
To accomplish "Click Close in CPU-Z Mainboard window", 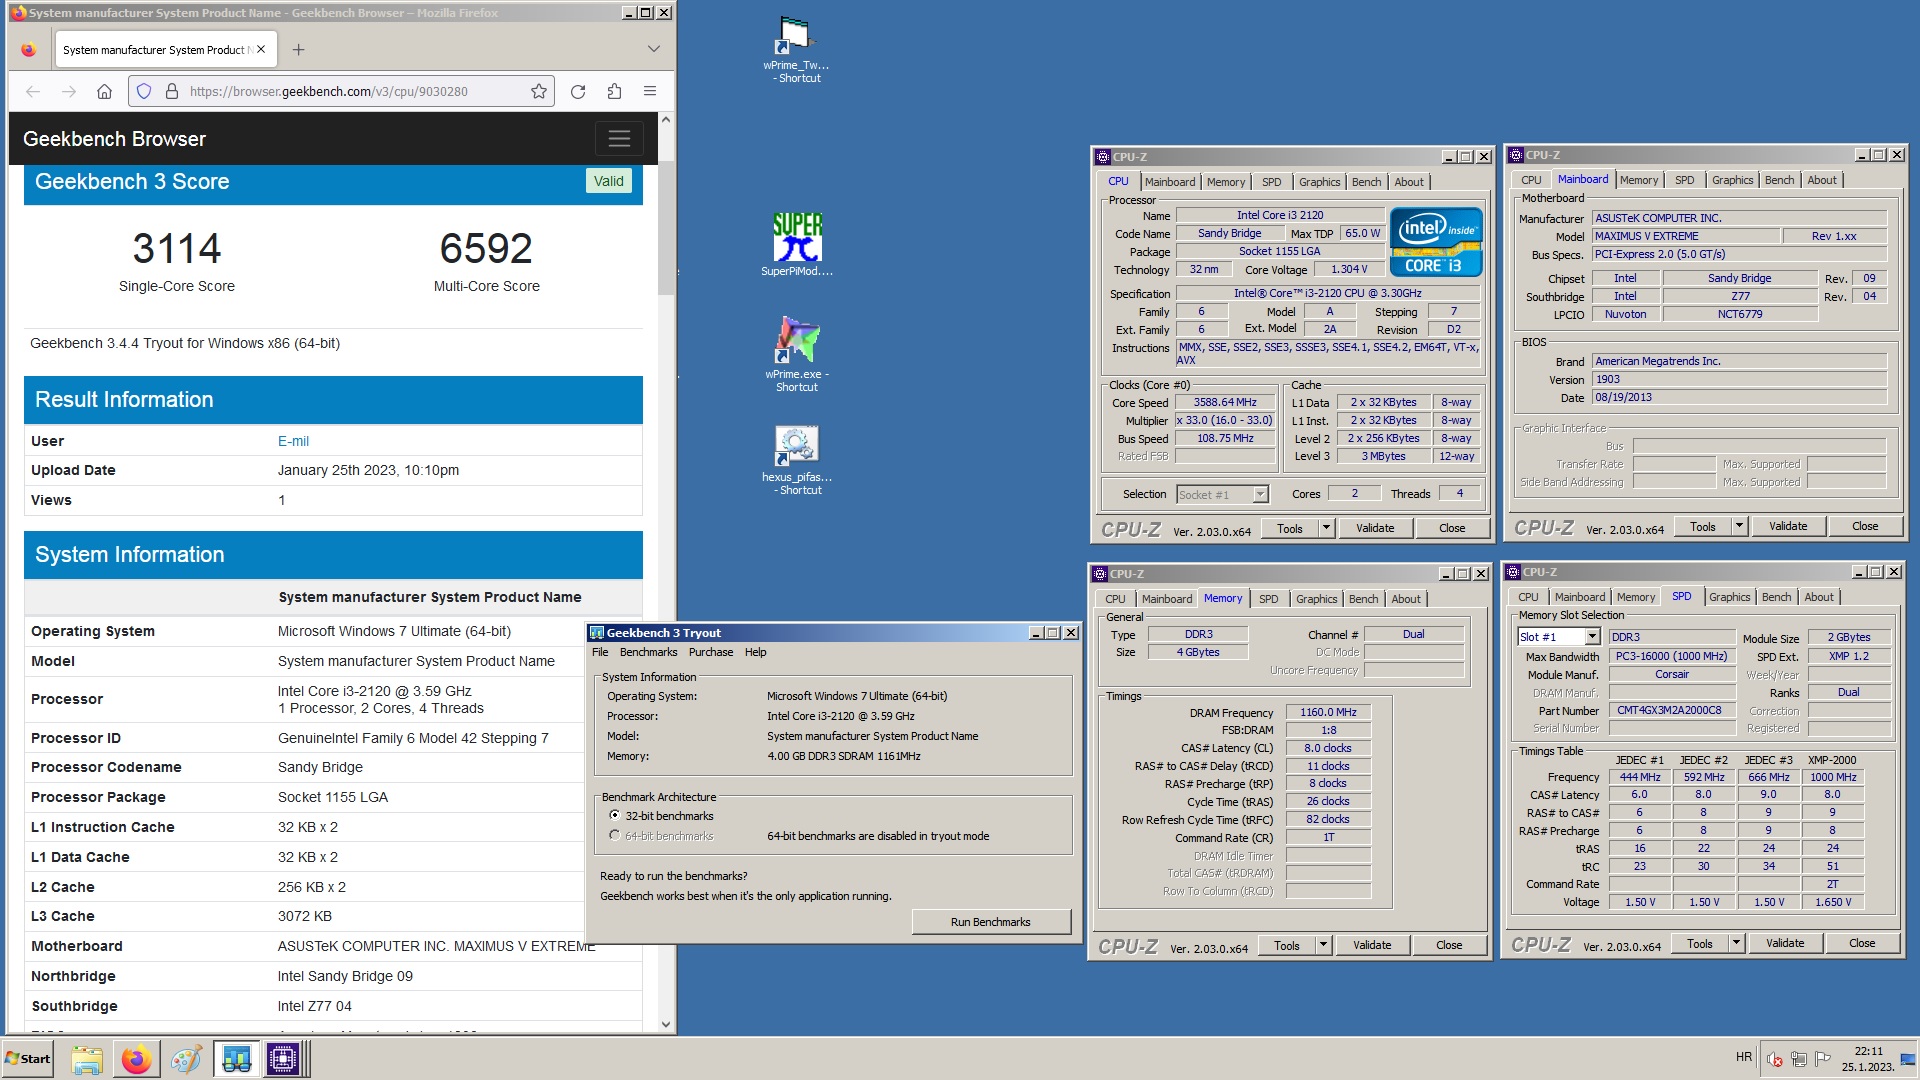I will pos(1864,526).
